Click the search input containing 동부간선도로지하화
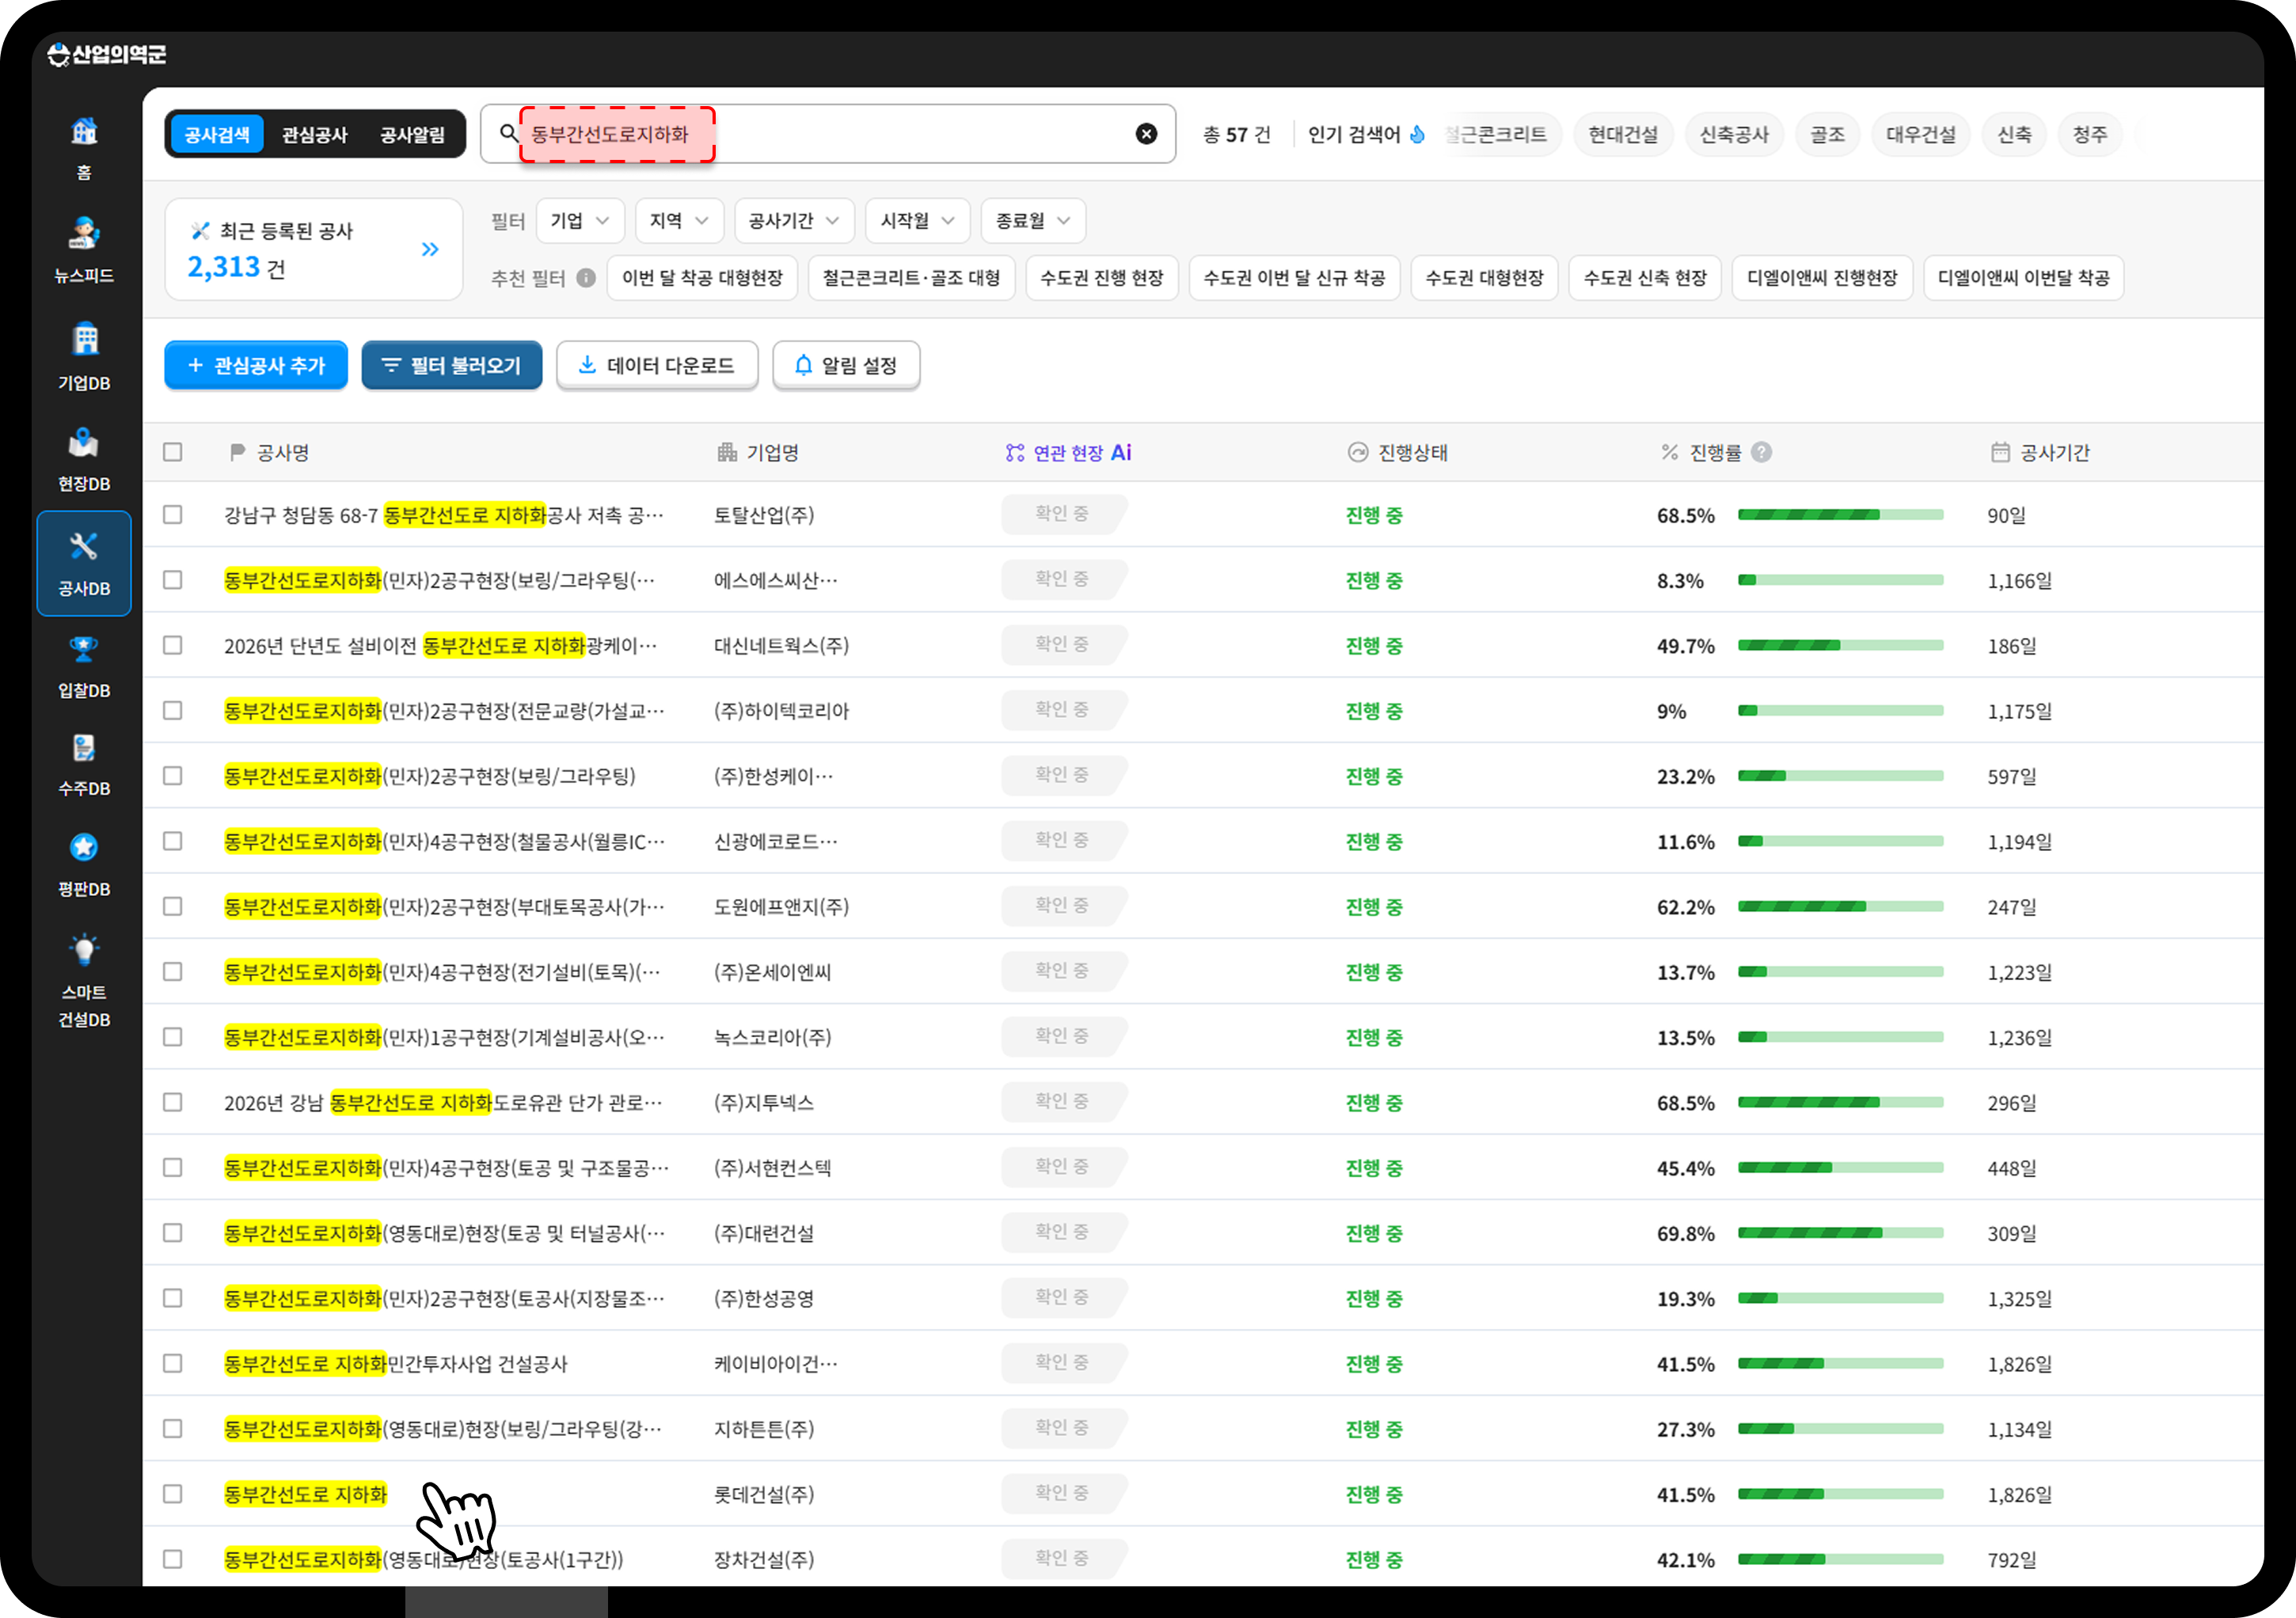This screenshot has width=2296, height=1618. coord(828,134)
